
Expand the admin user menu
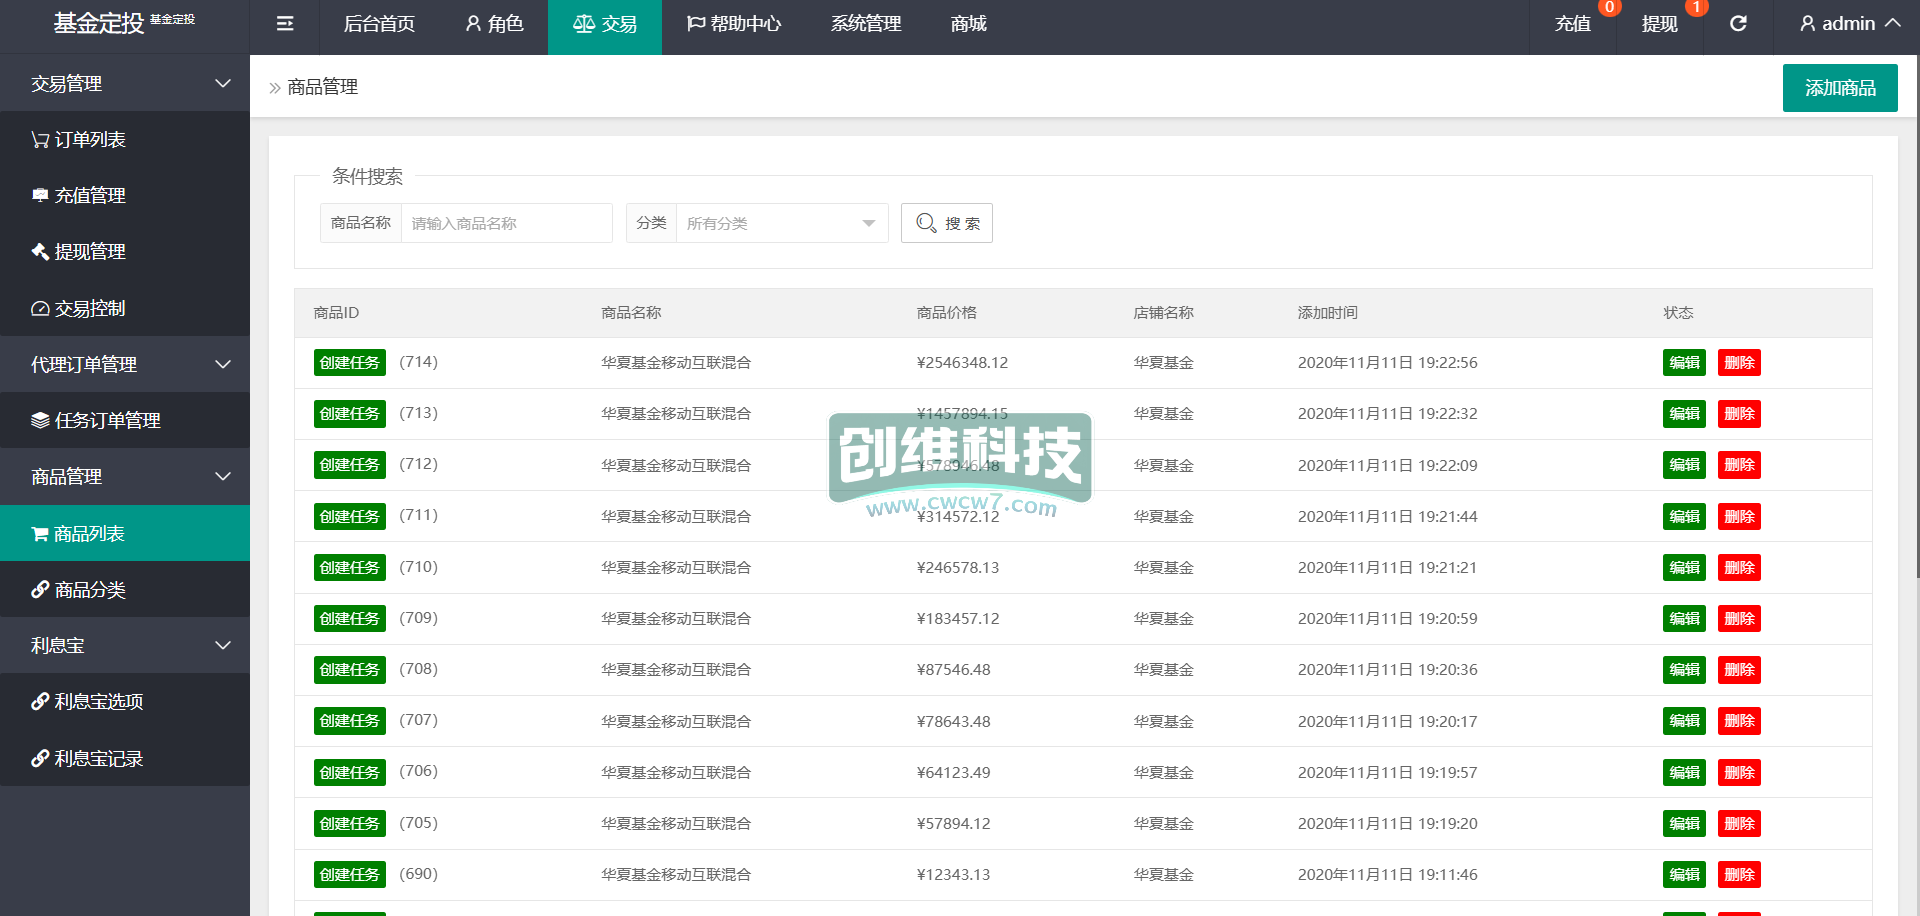(x=1849, y=24)
